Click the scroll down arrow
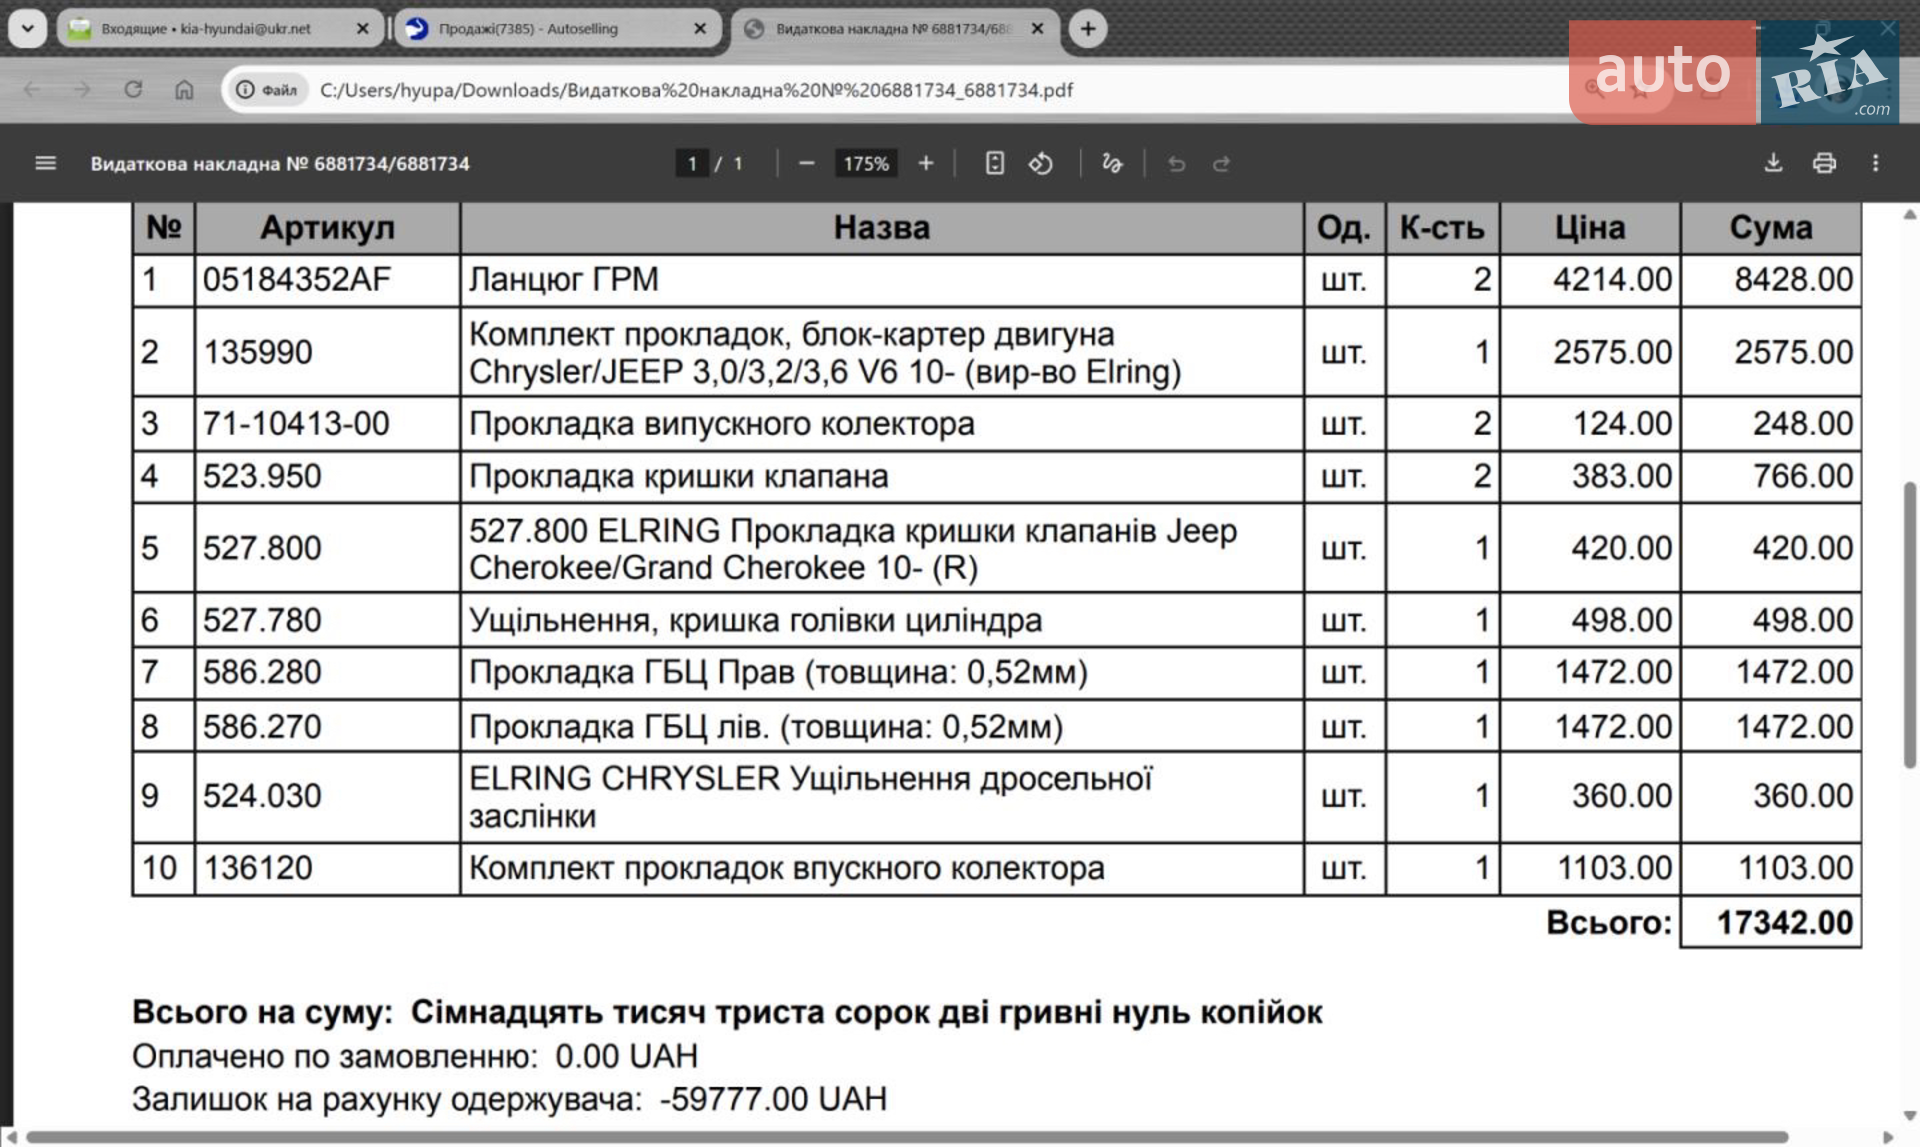Viewport: 1920px width, 1147px height. (1909, 1116)
